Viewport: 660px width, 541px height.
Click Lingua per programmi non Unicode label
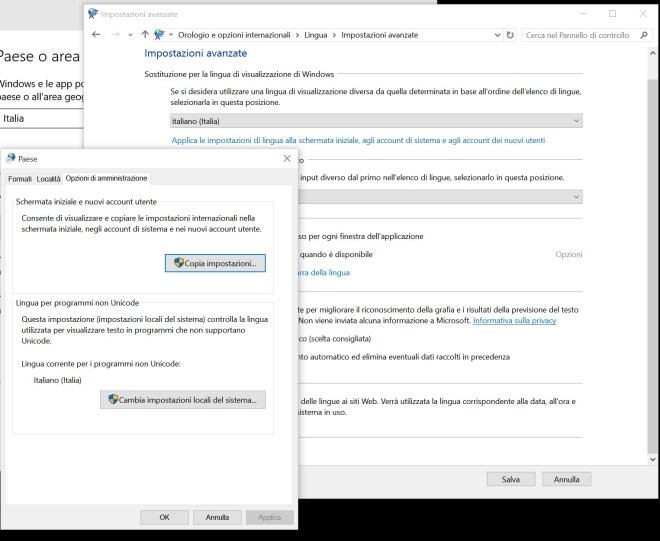point(77,303)
